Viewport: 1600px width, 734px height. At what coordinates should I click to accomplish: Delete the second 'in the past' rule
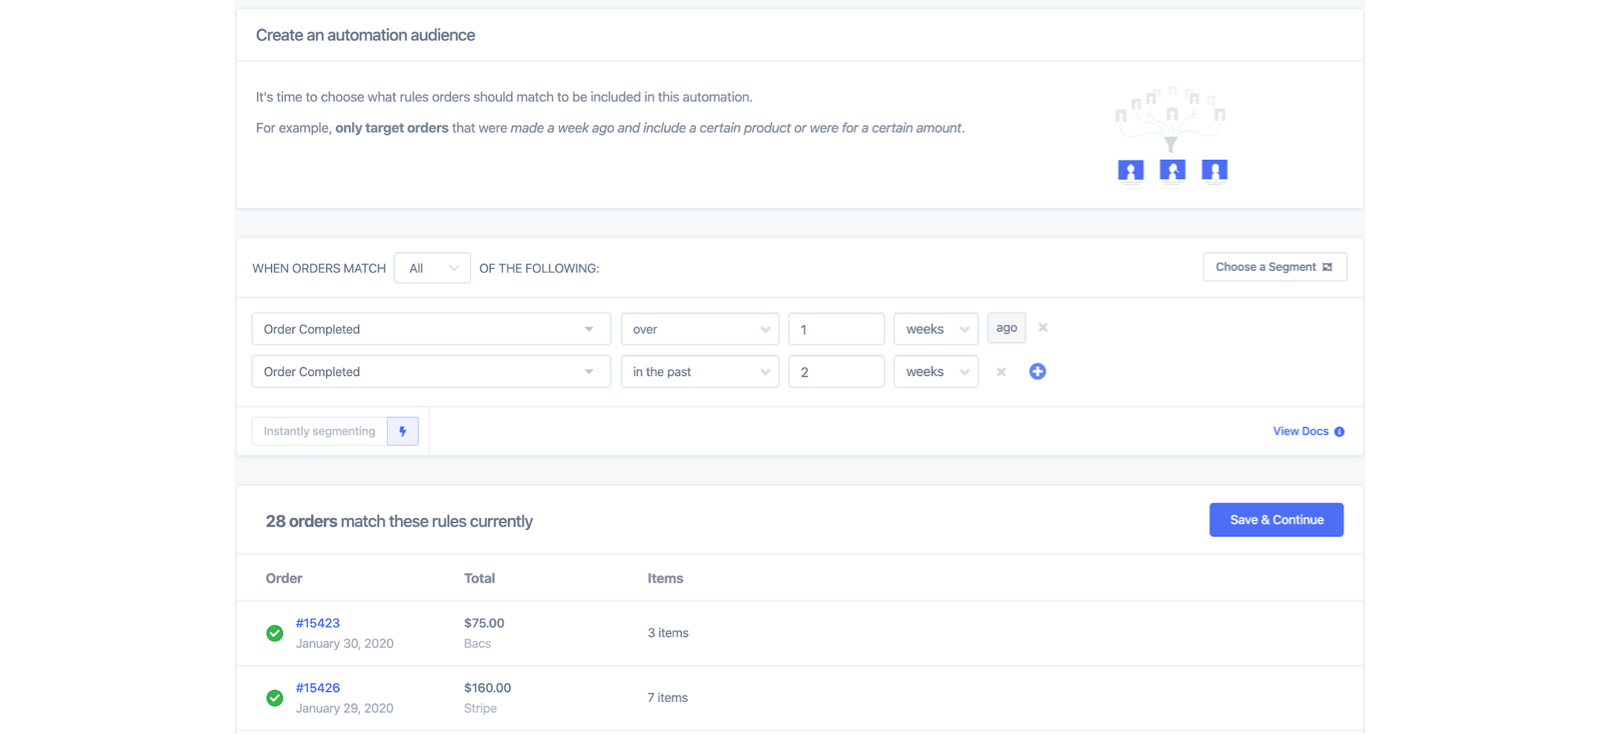[1001, 372]
